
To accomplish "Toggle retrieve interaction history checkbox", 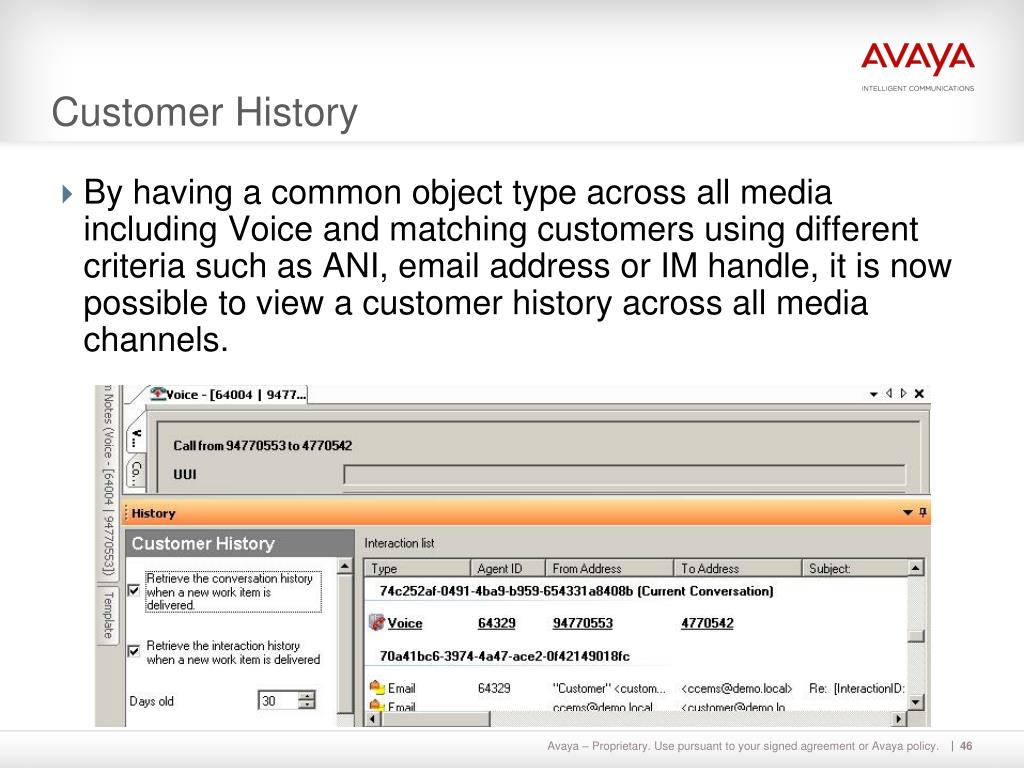I will 134,651.
